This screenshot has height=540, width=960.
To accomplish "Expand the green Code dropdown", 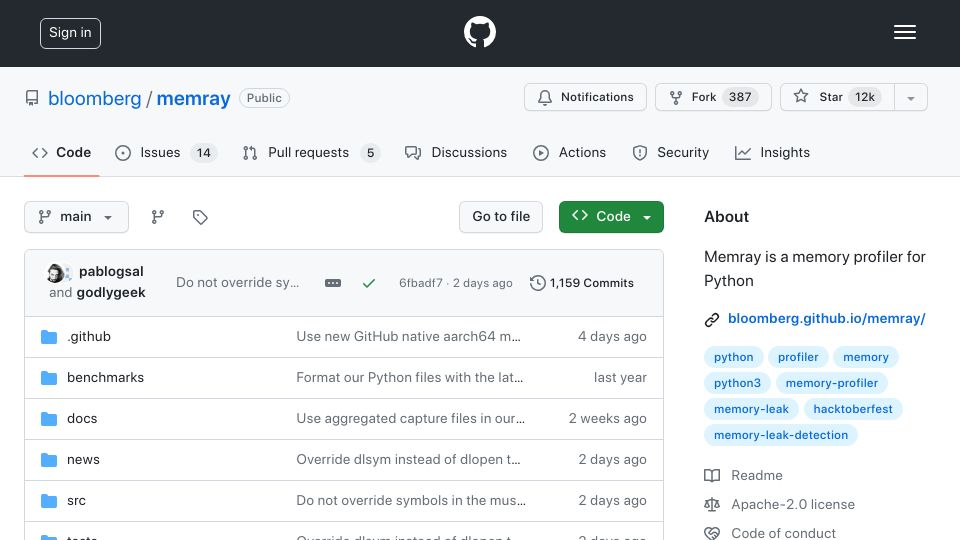I will pos(611,217).
